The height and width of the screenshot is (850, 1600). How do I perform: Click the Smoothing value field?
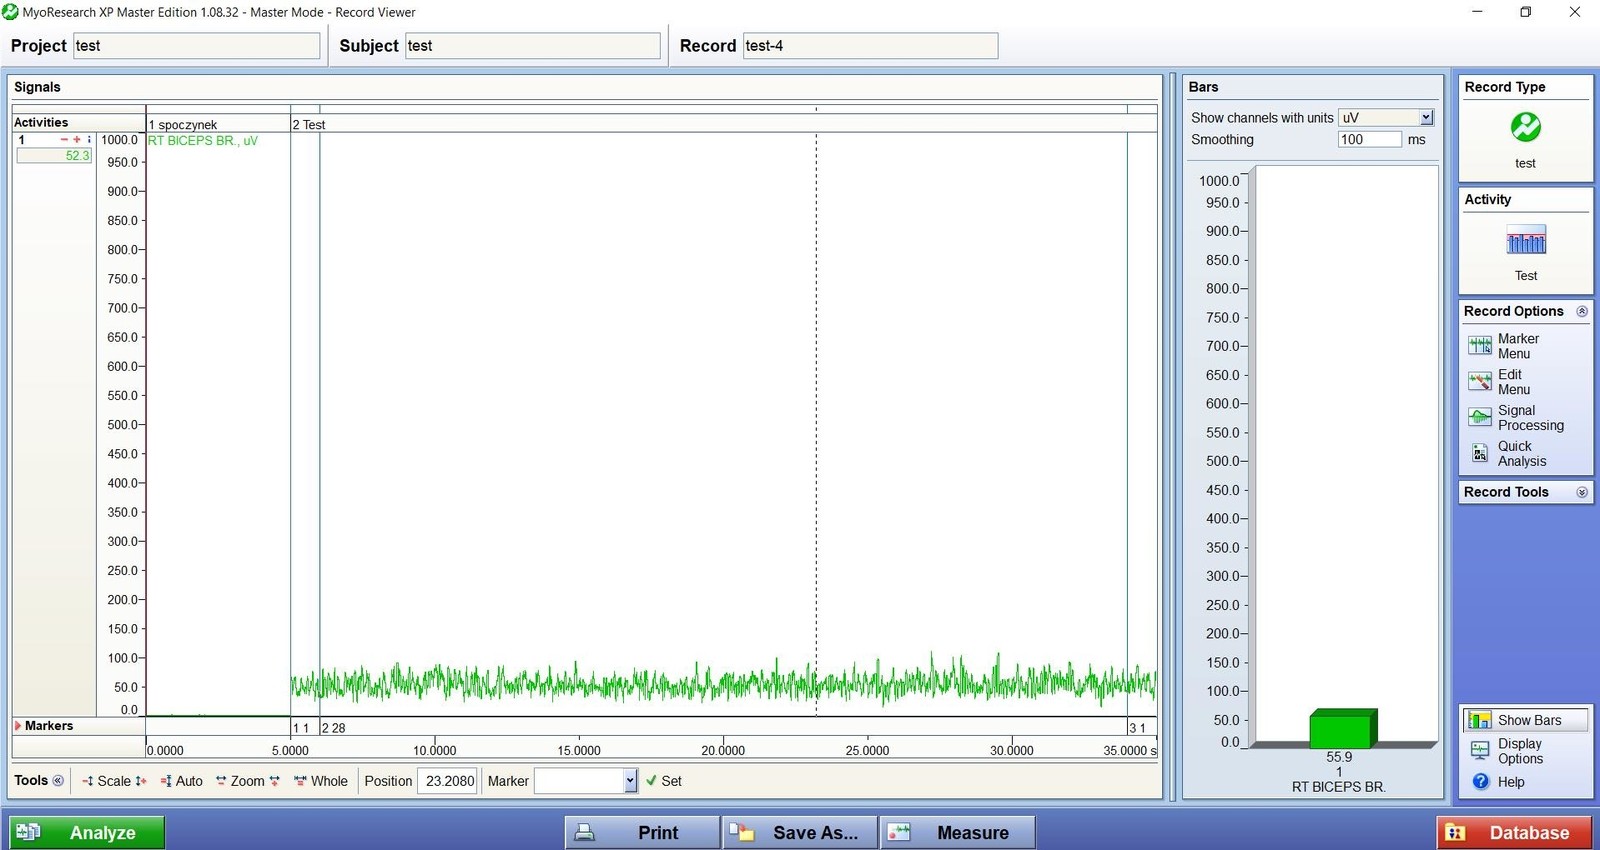tap(1368, 140)
